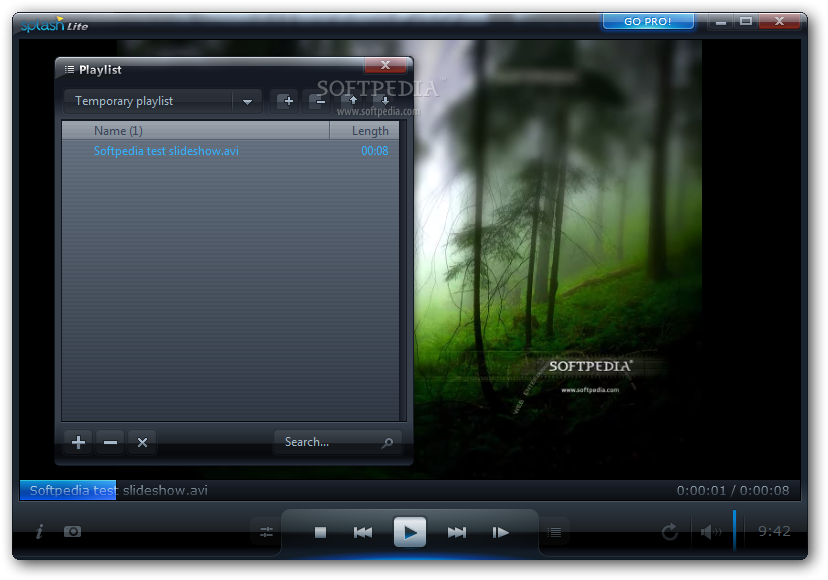Click the 0:00:01 / 0:00:08 time display
The height and width of the screenshot is (580, 828).
click(733, 491)
